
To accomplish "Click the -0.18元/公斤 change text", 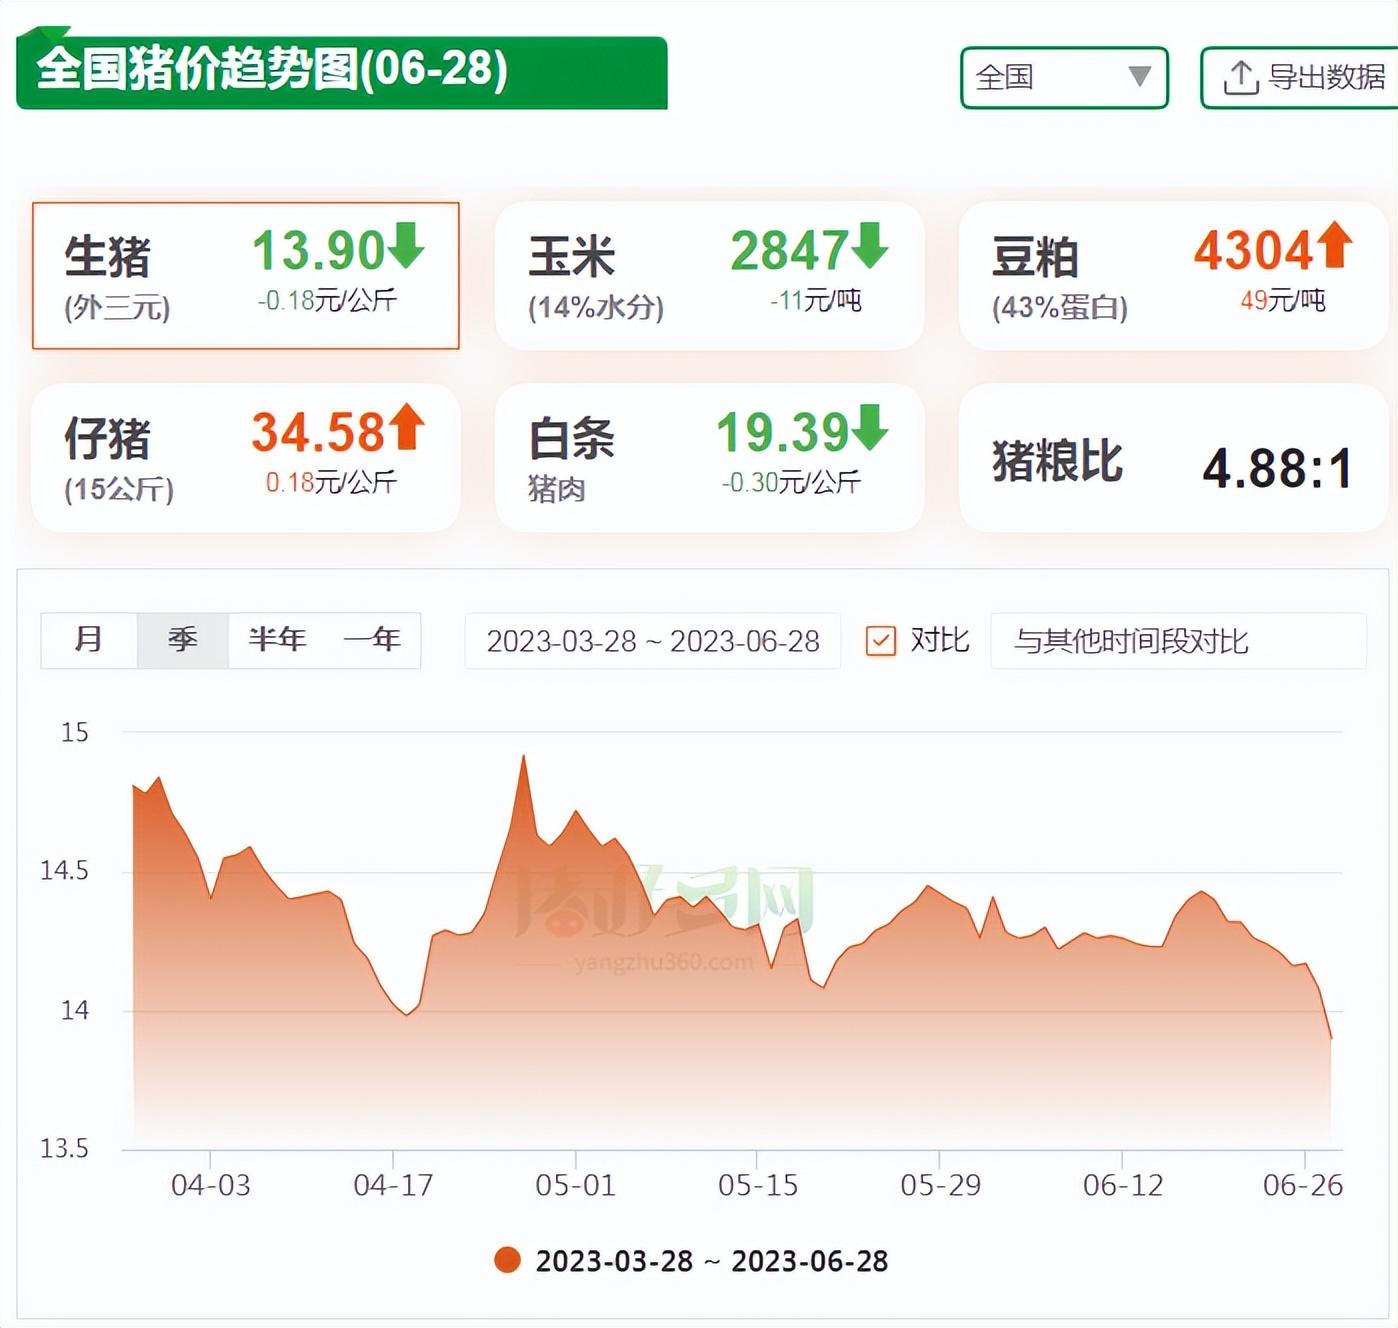I will click(x=327, y=300).
